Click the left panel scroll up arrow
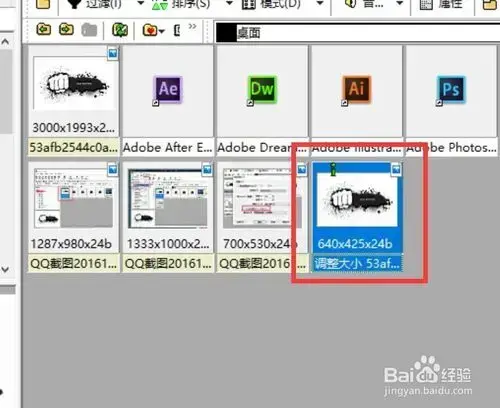This screenshot has height=408, width=500. pyautogui.click(x=5, y=42)
